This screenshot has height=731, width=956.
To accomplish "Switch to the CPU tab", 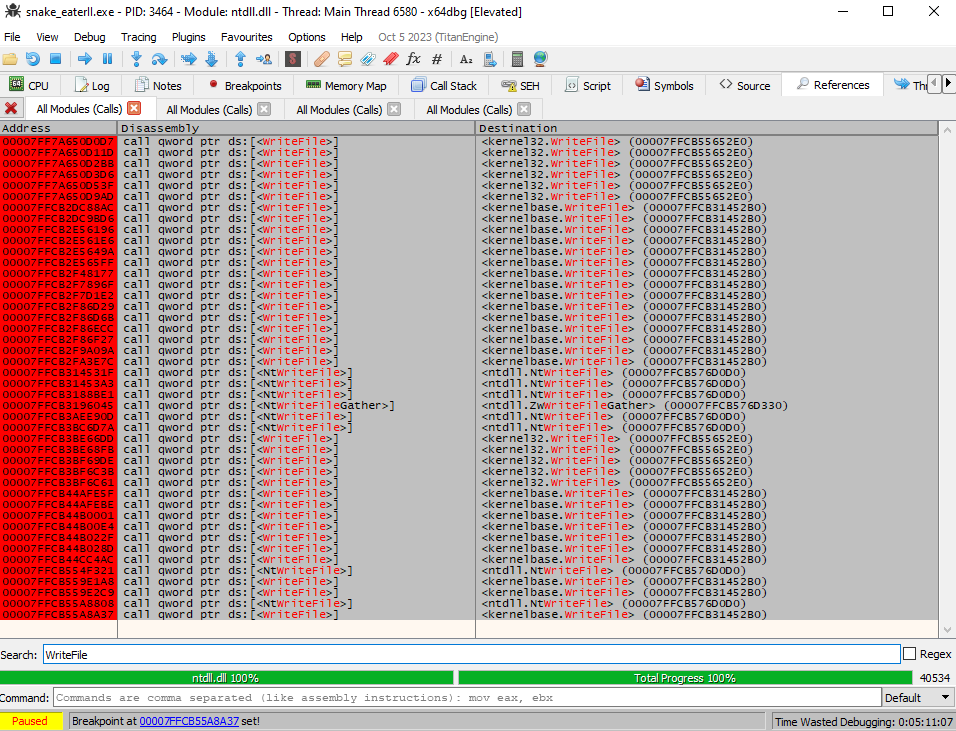I will coord(29,85).
